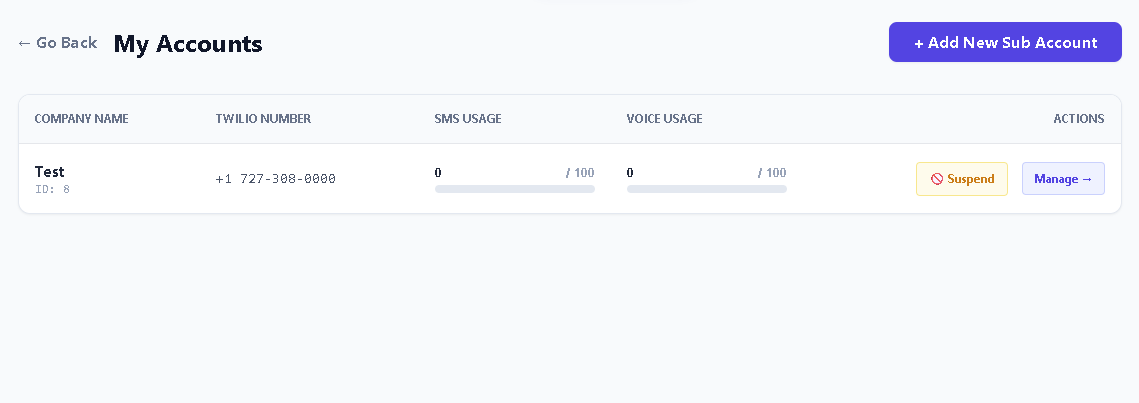Click the Voice Usage column header
The height and width of the screenshot is (403, 1139).
[x=664, y=118]
